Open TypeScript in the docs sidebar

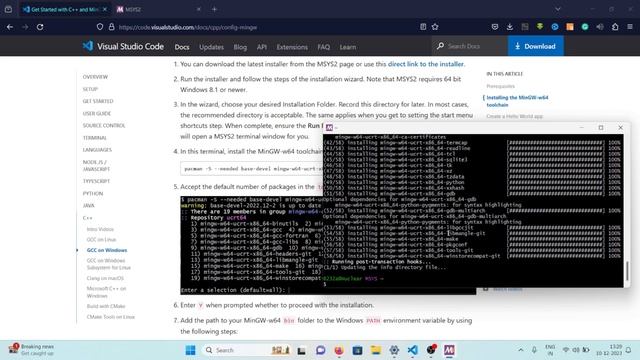(96, 181)
